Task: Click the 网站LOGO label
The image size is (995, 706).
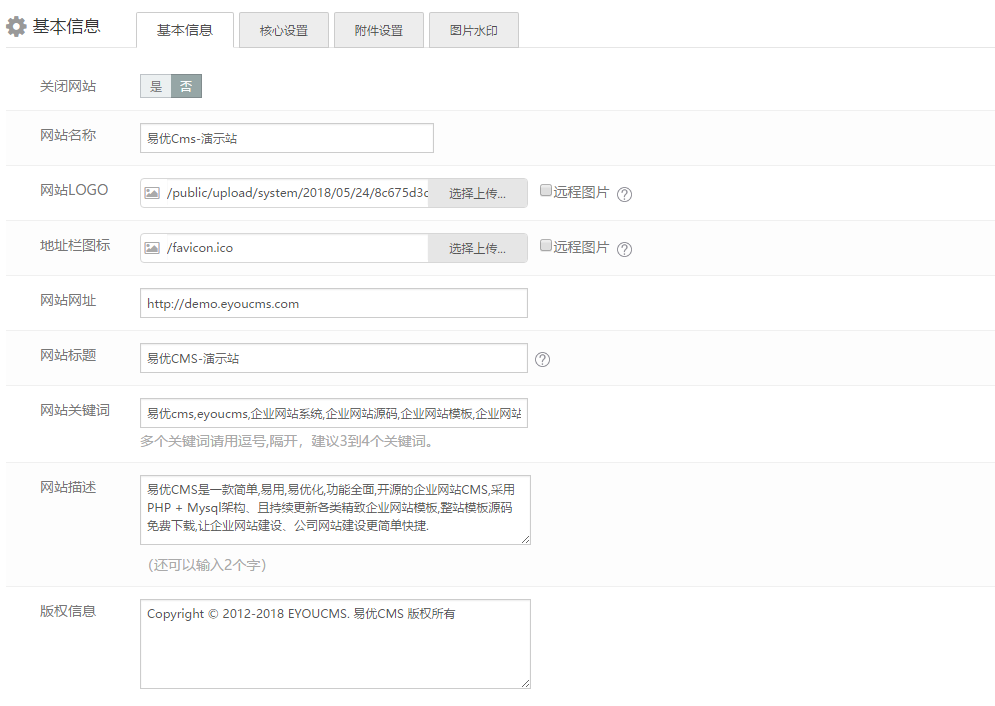Action: [x=74, y=190]
